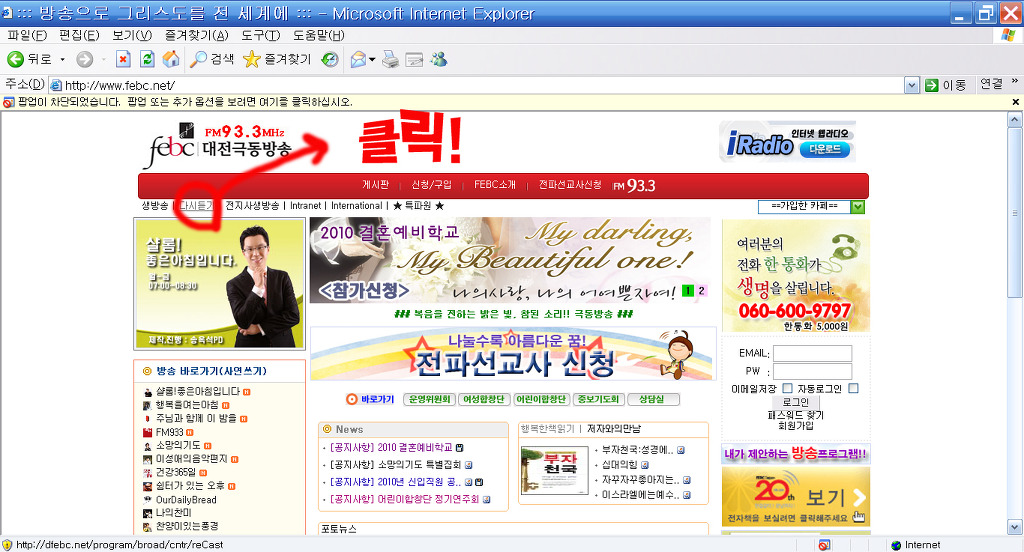Click the ★ 특파원 ★ link
The width and height of the screenshot is (1024, 552).
point(418,206)
